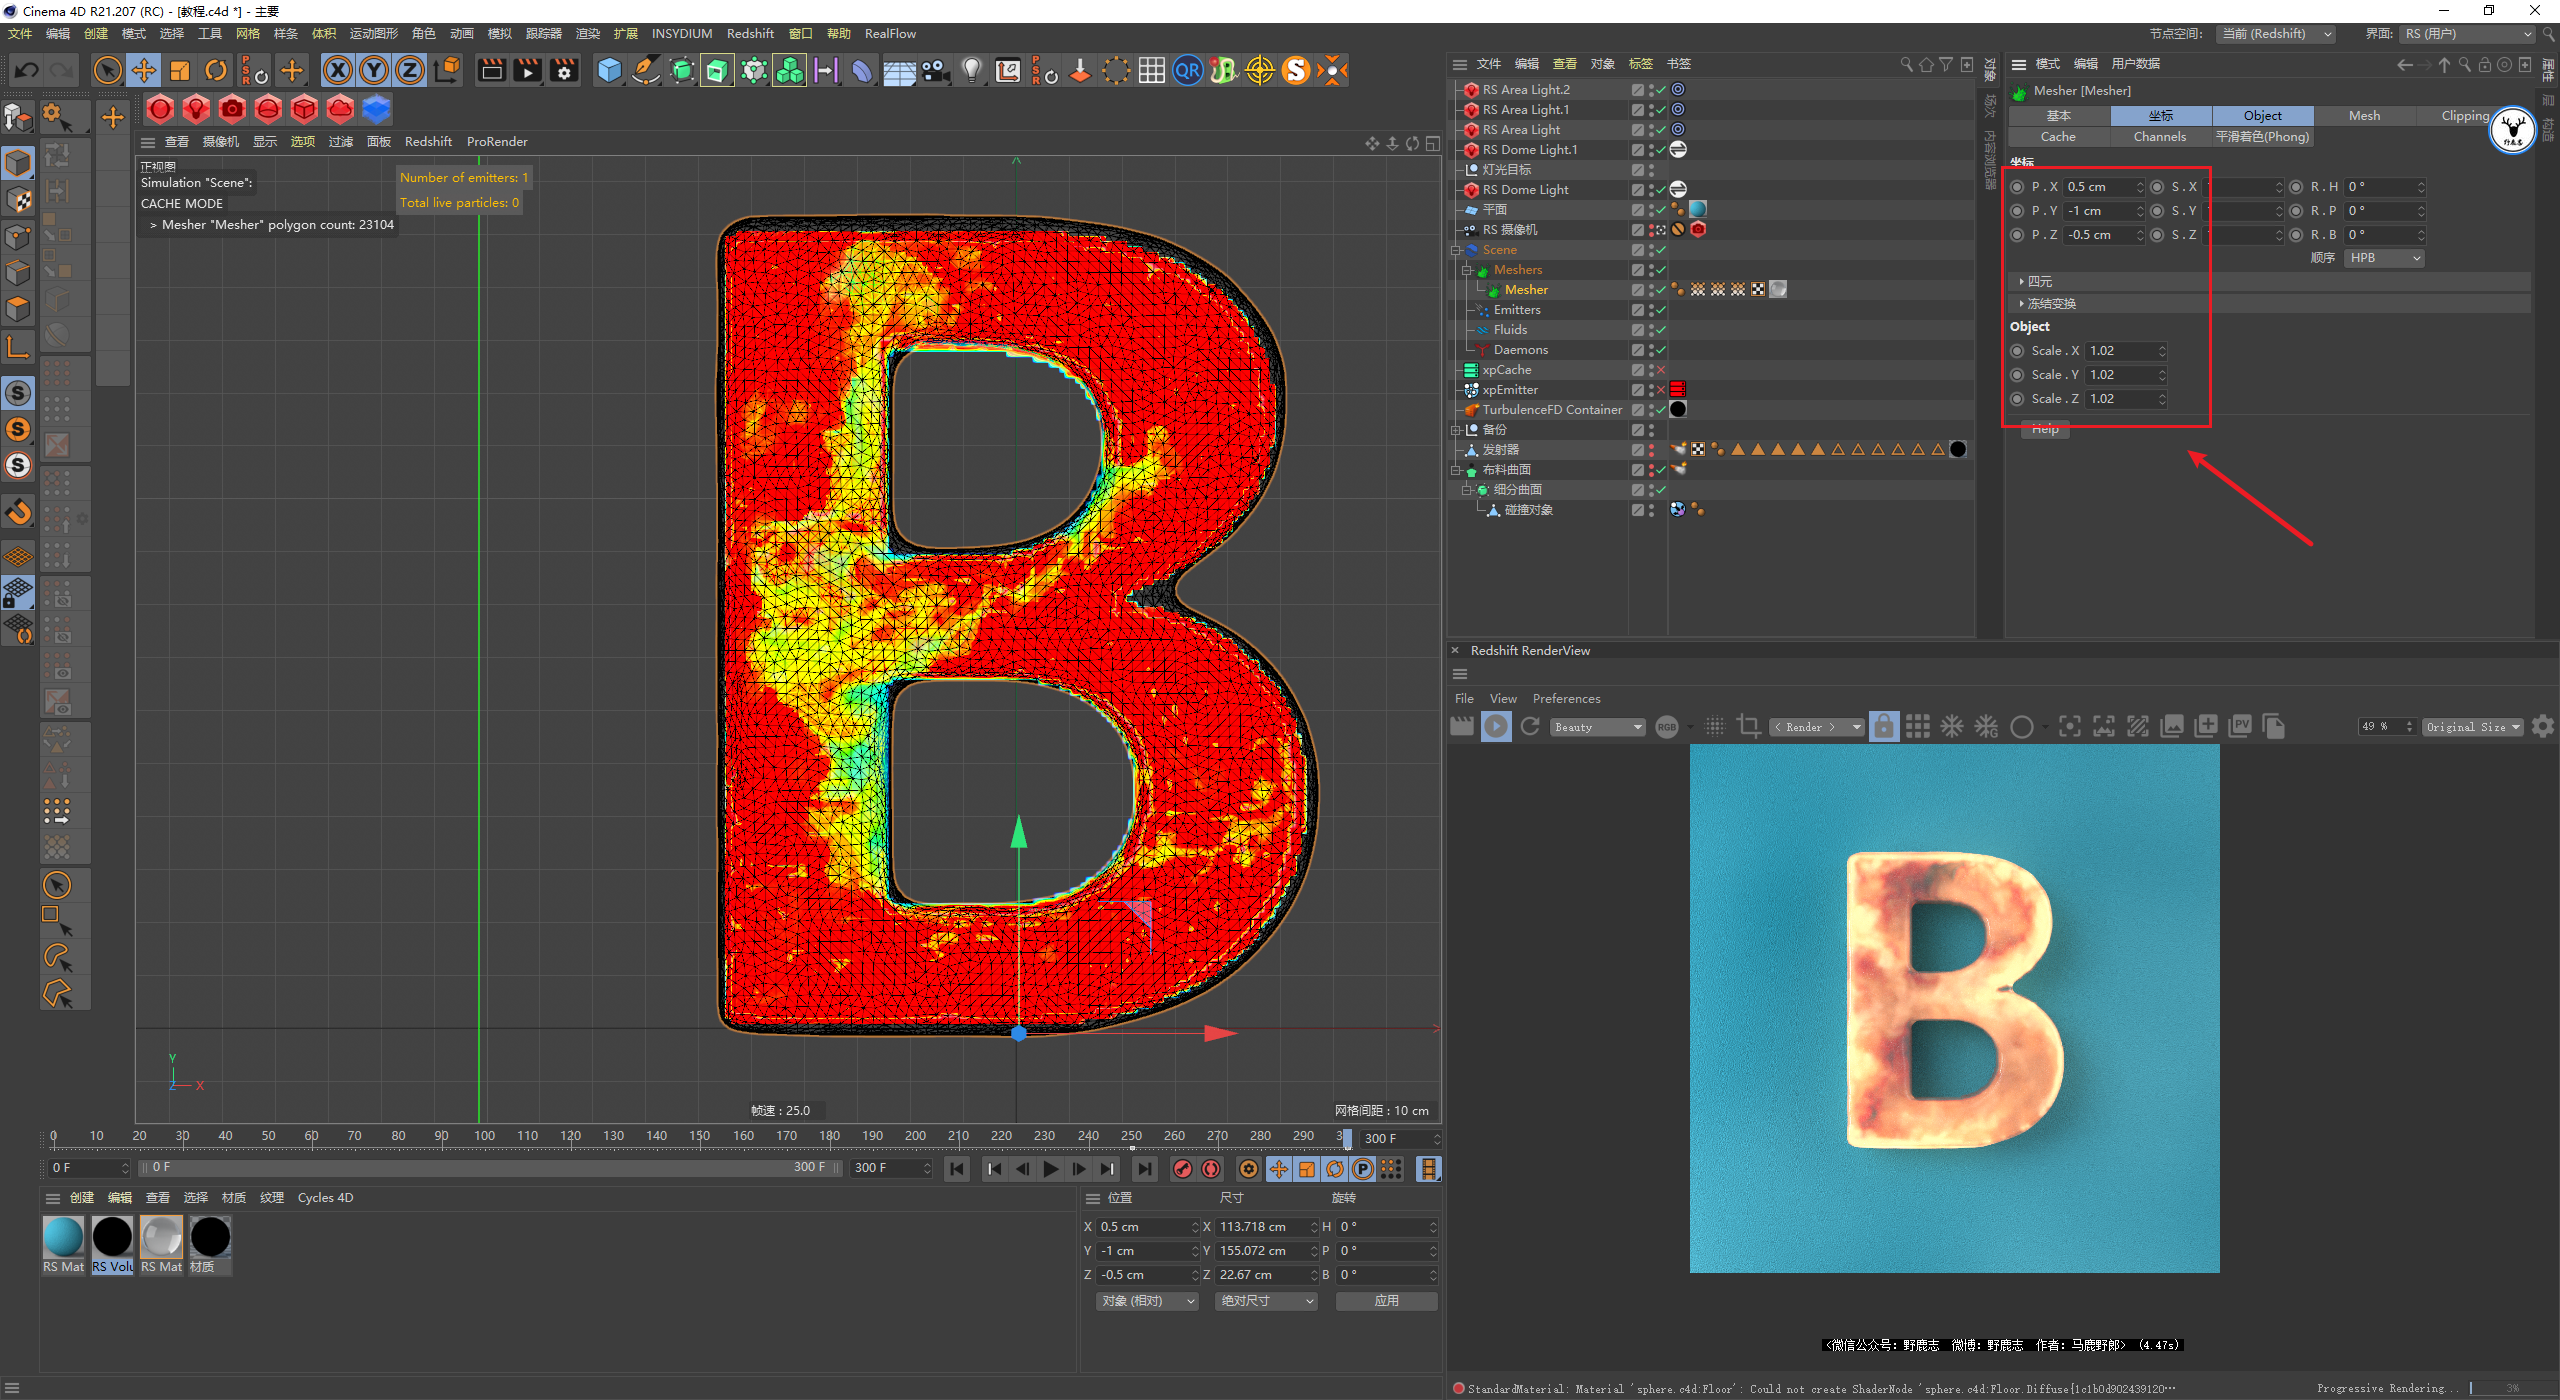This screenshot has width=2560, height=1400.
Task: Select the Move tool in top toolbar
Action: pos(144,70)
